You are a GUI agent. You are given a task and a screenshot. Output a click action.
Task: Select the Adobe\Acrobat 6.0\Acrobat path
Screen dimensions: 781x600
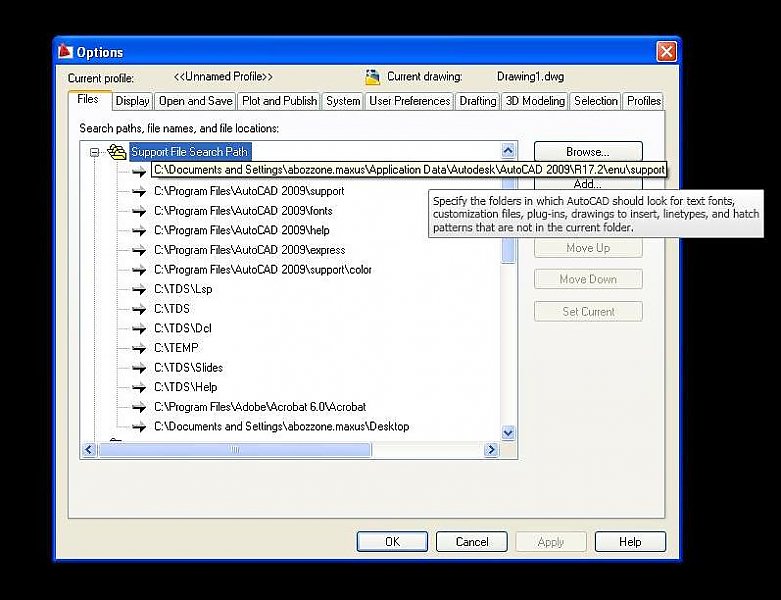click(260, 407)
